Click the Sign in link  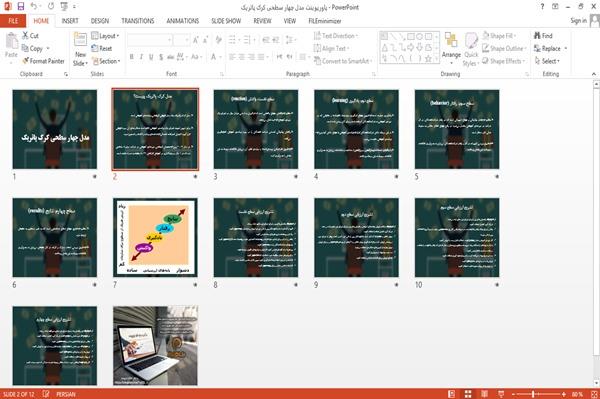click(578, 21)
